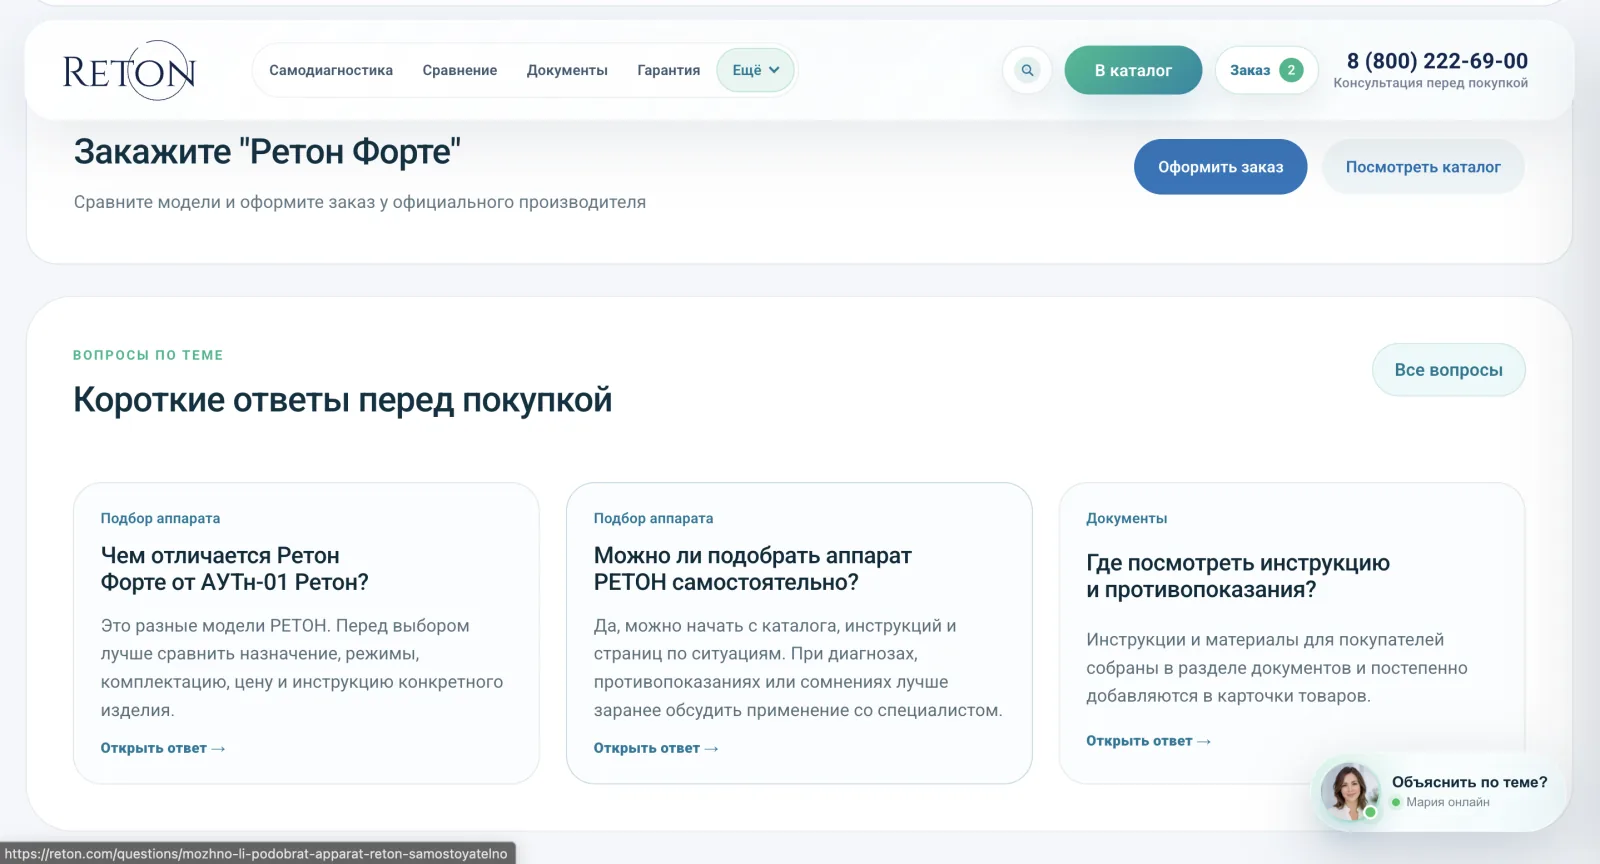This screenshot has width=1600, height=864.
Task: Click Мария онлайн status text
Action: (1448, 802)
